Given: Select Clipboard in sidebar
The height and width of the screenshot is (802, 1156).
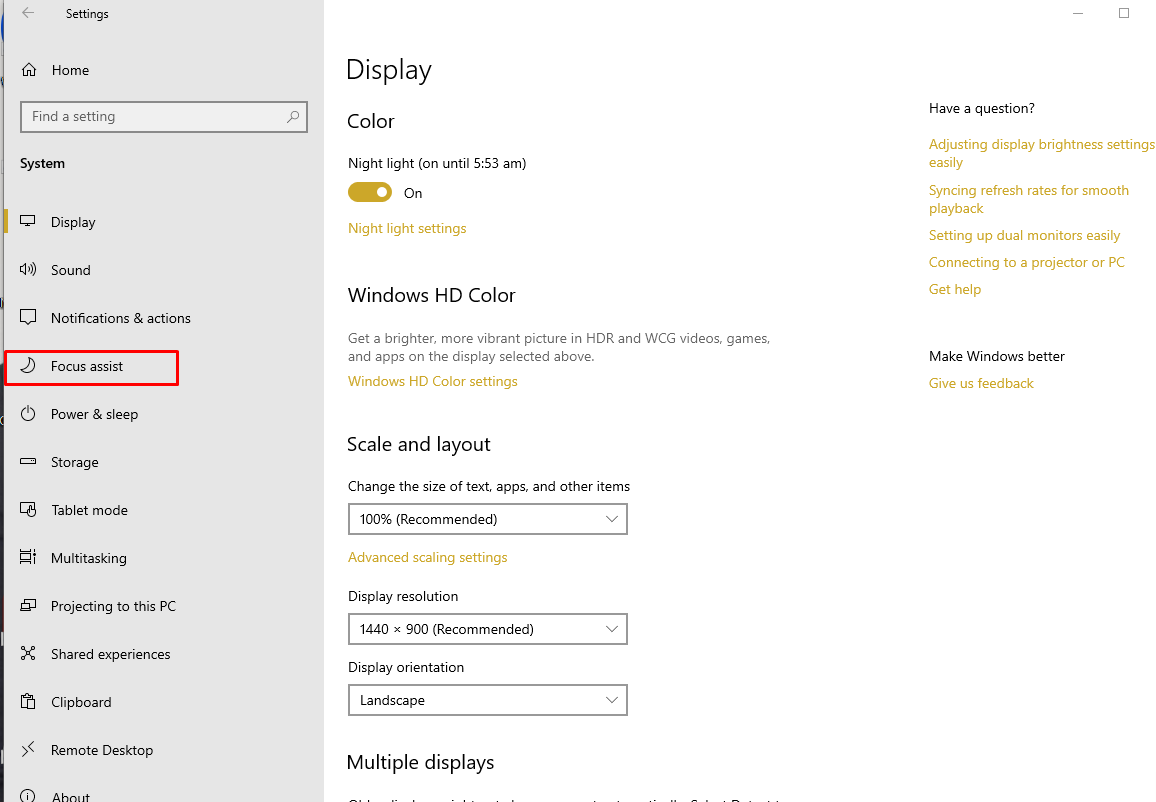Looking at the screenshot, I should [81, 702].
